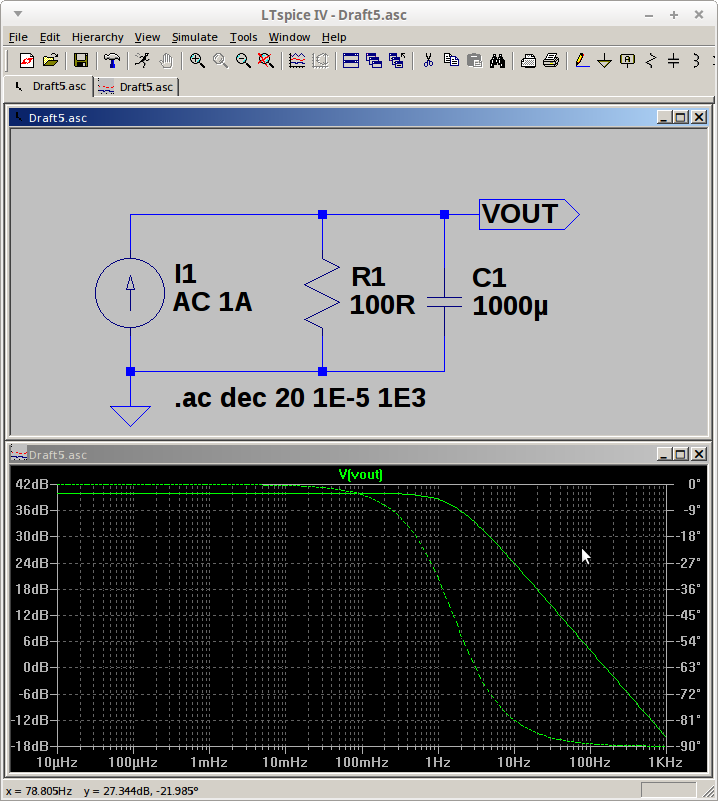Select the Place Ground tool

[605, 61]
